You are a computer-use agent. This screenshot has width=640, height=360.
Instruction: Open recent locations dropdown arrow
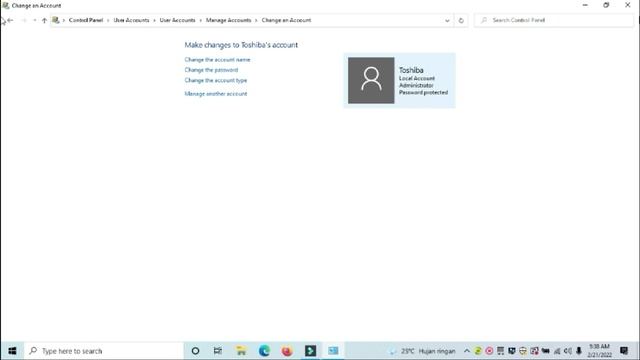tap(35, 20)
